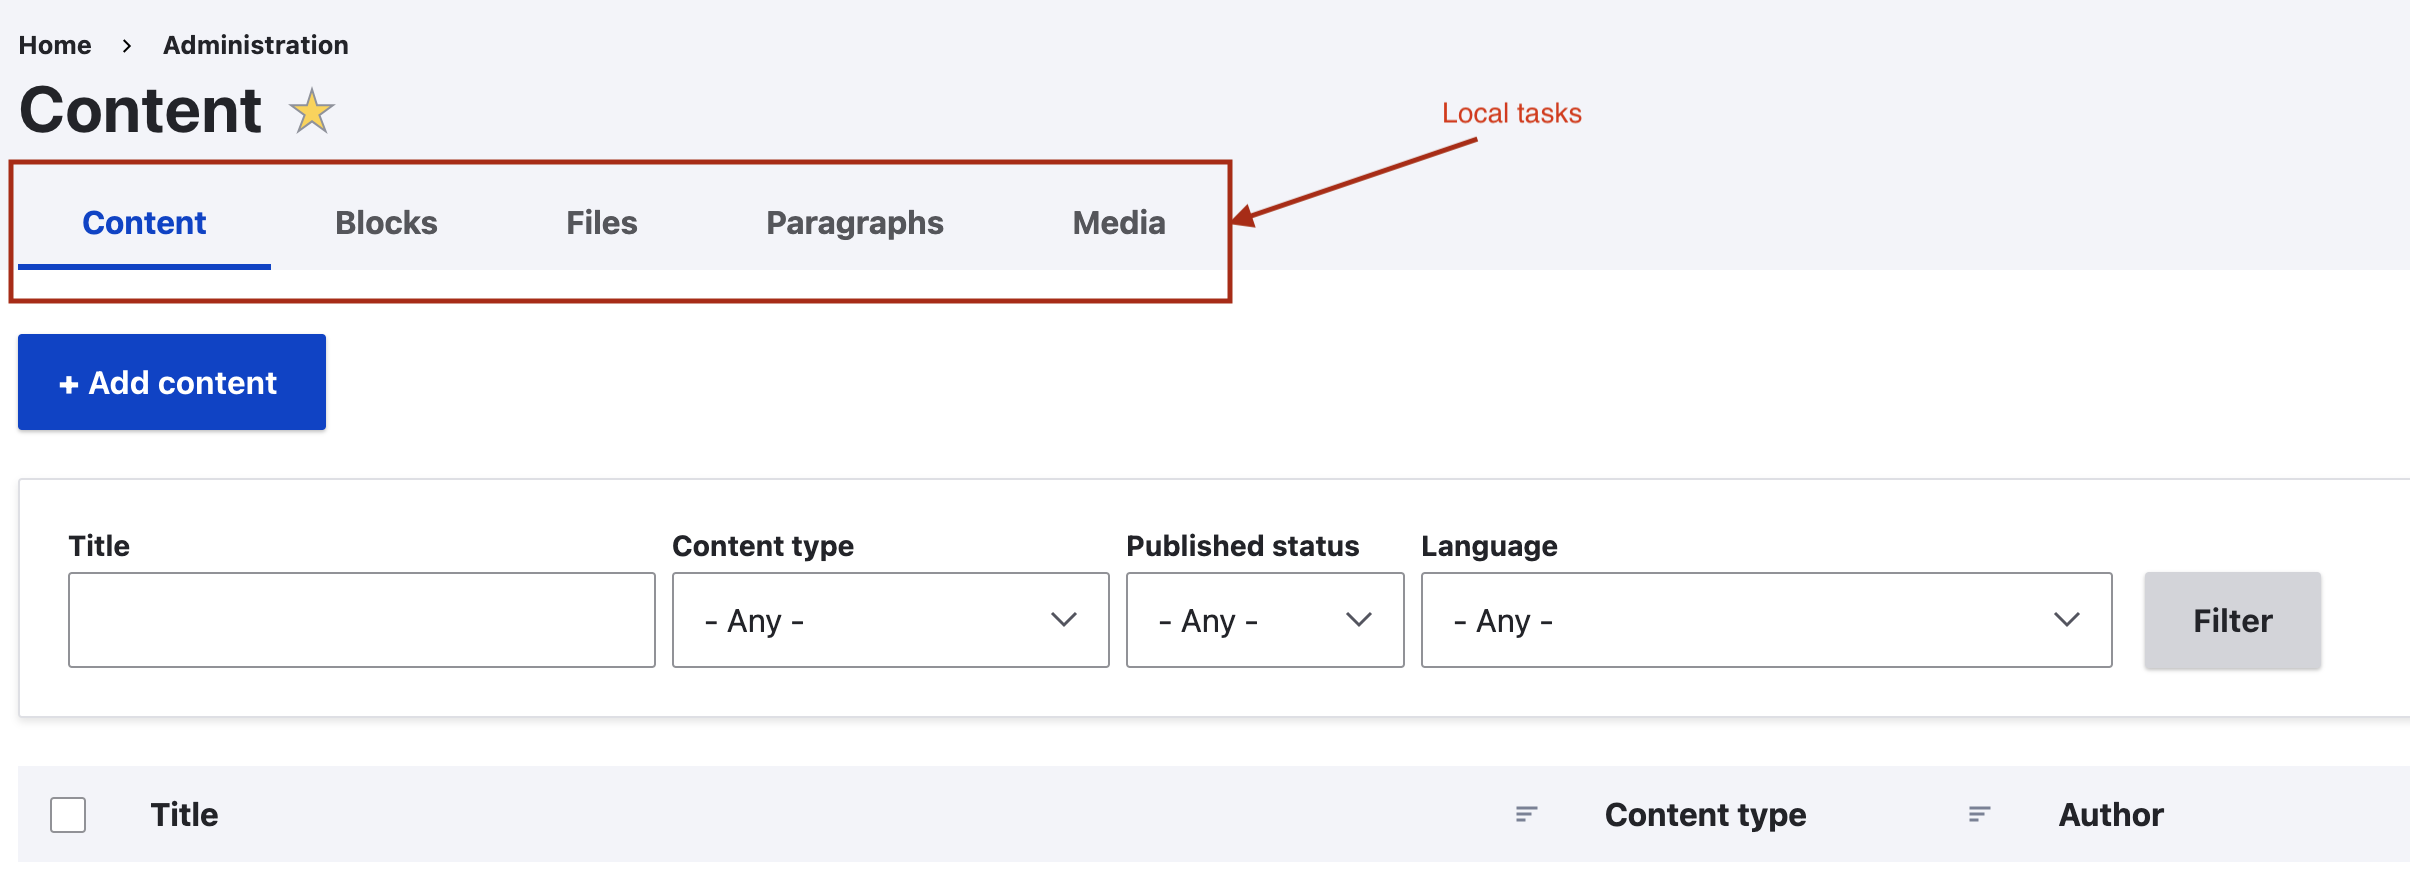
Task: Toggle the select-all checkbox in table header
Action: (x=68, y=815)
